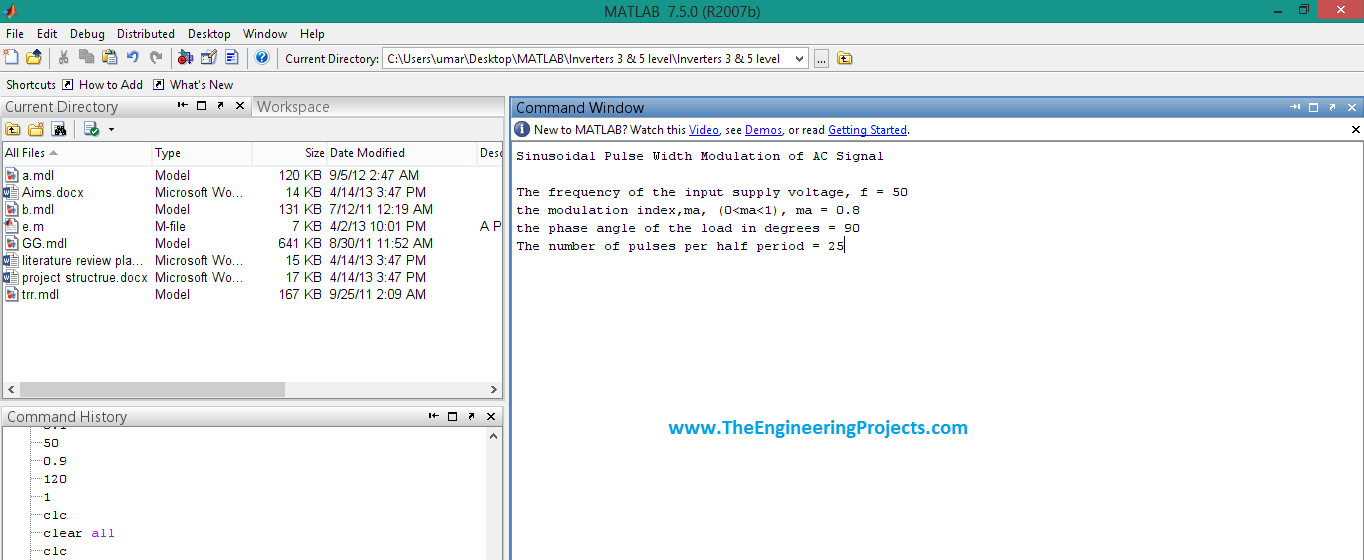Select 'clear all' in Command History

79,533
